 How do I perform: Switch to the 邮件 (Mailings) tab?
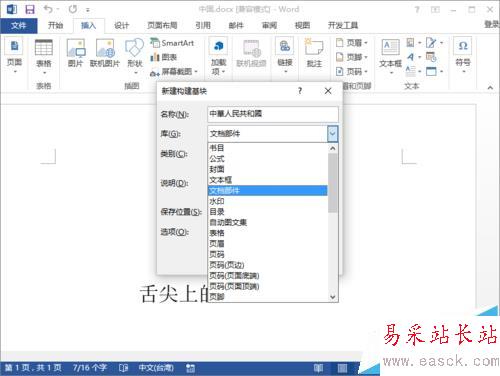pyautogui.click(x=236, y=25)
